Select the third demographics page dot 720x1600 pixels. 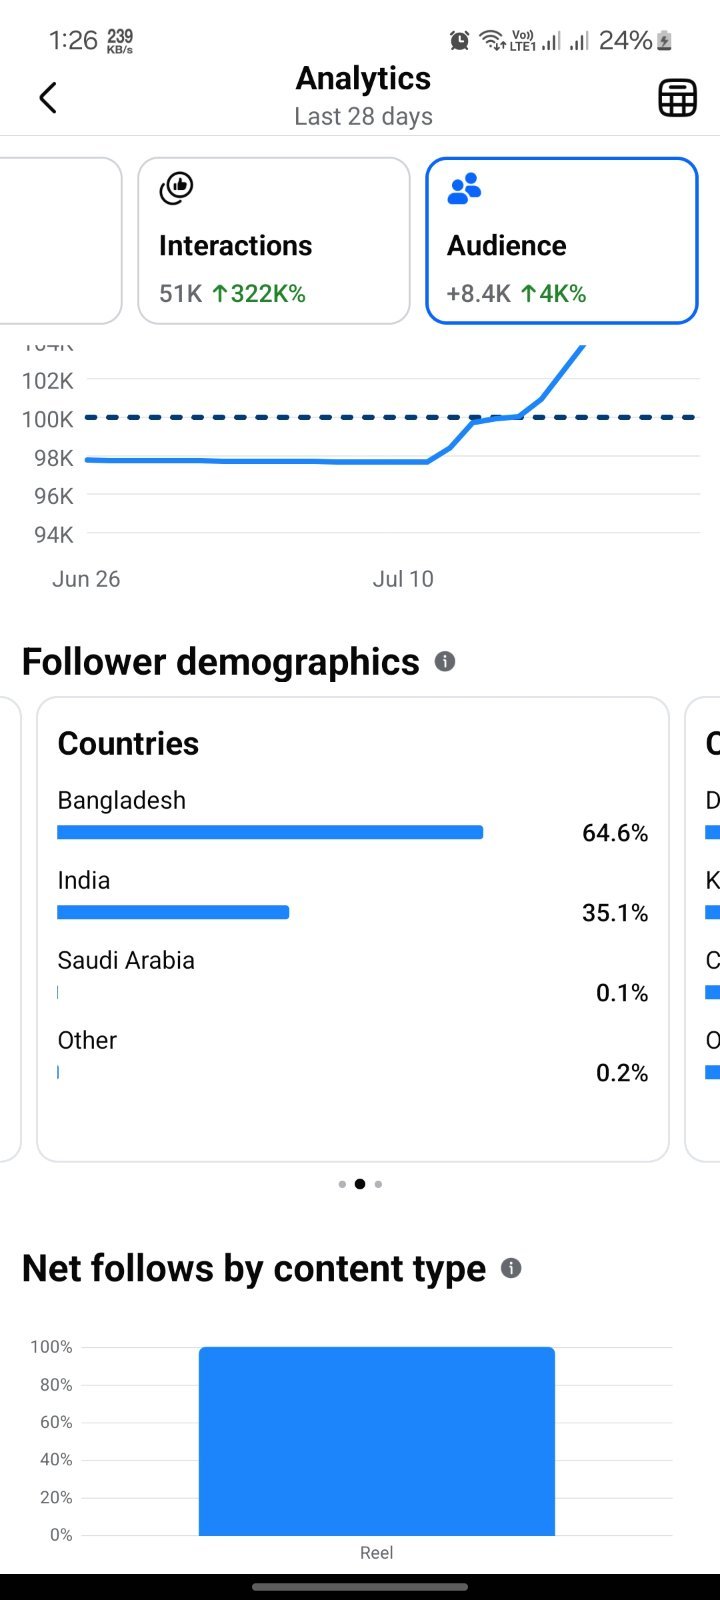coord(378,1184)
